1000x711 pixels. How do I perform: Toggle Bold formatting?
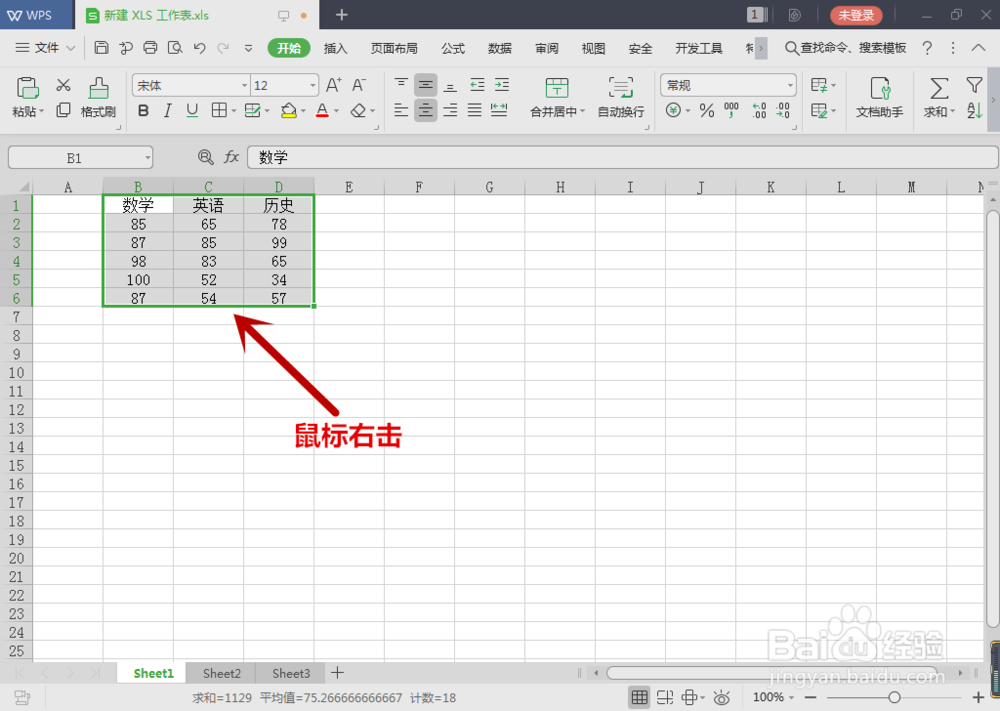143,111
